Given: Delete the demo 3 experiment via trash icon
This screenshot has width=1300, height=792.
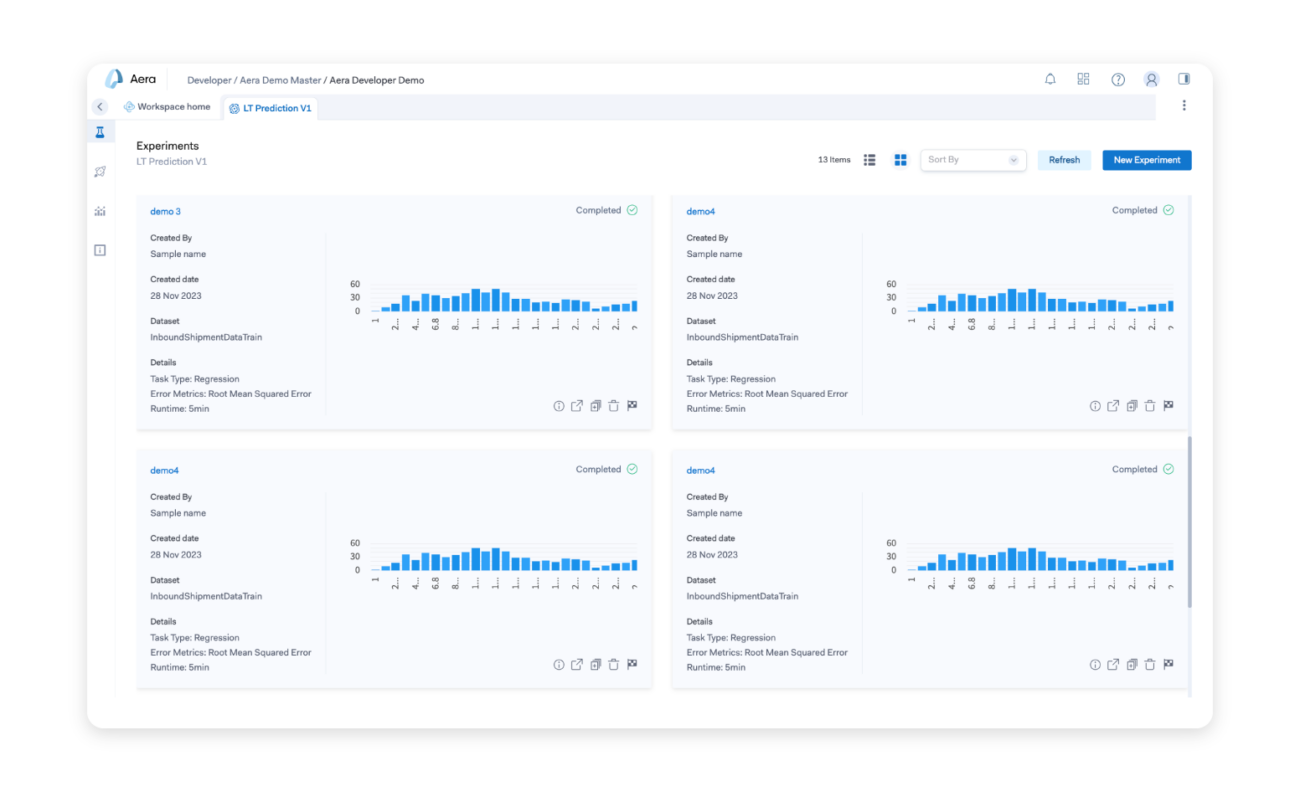Looking at the screenshot, I should 614,406.
